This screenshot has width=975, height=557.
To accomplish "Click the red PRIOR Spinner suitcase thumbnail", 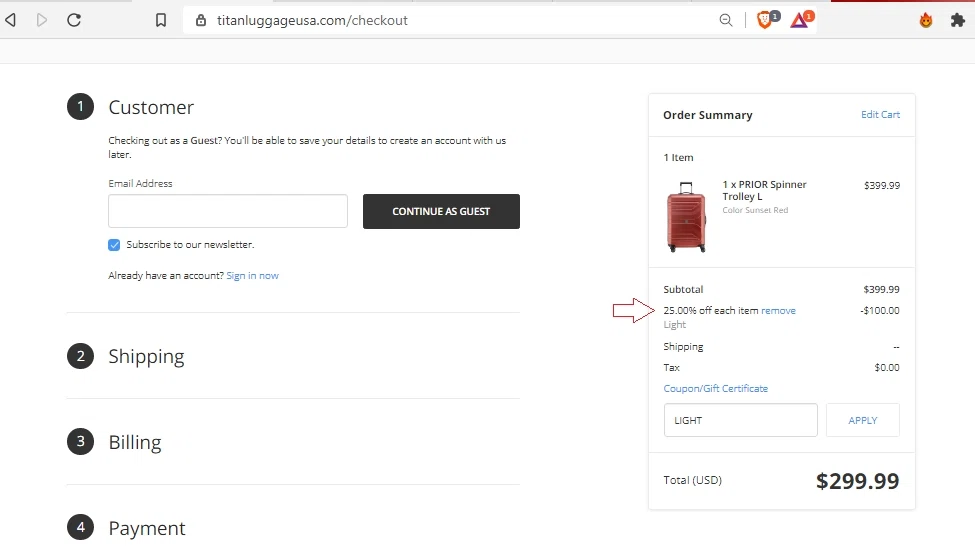I will (x=685, y=216).
